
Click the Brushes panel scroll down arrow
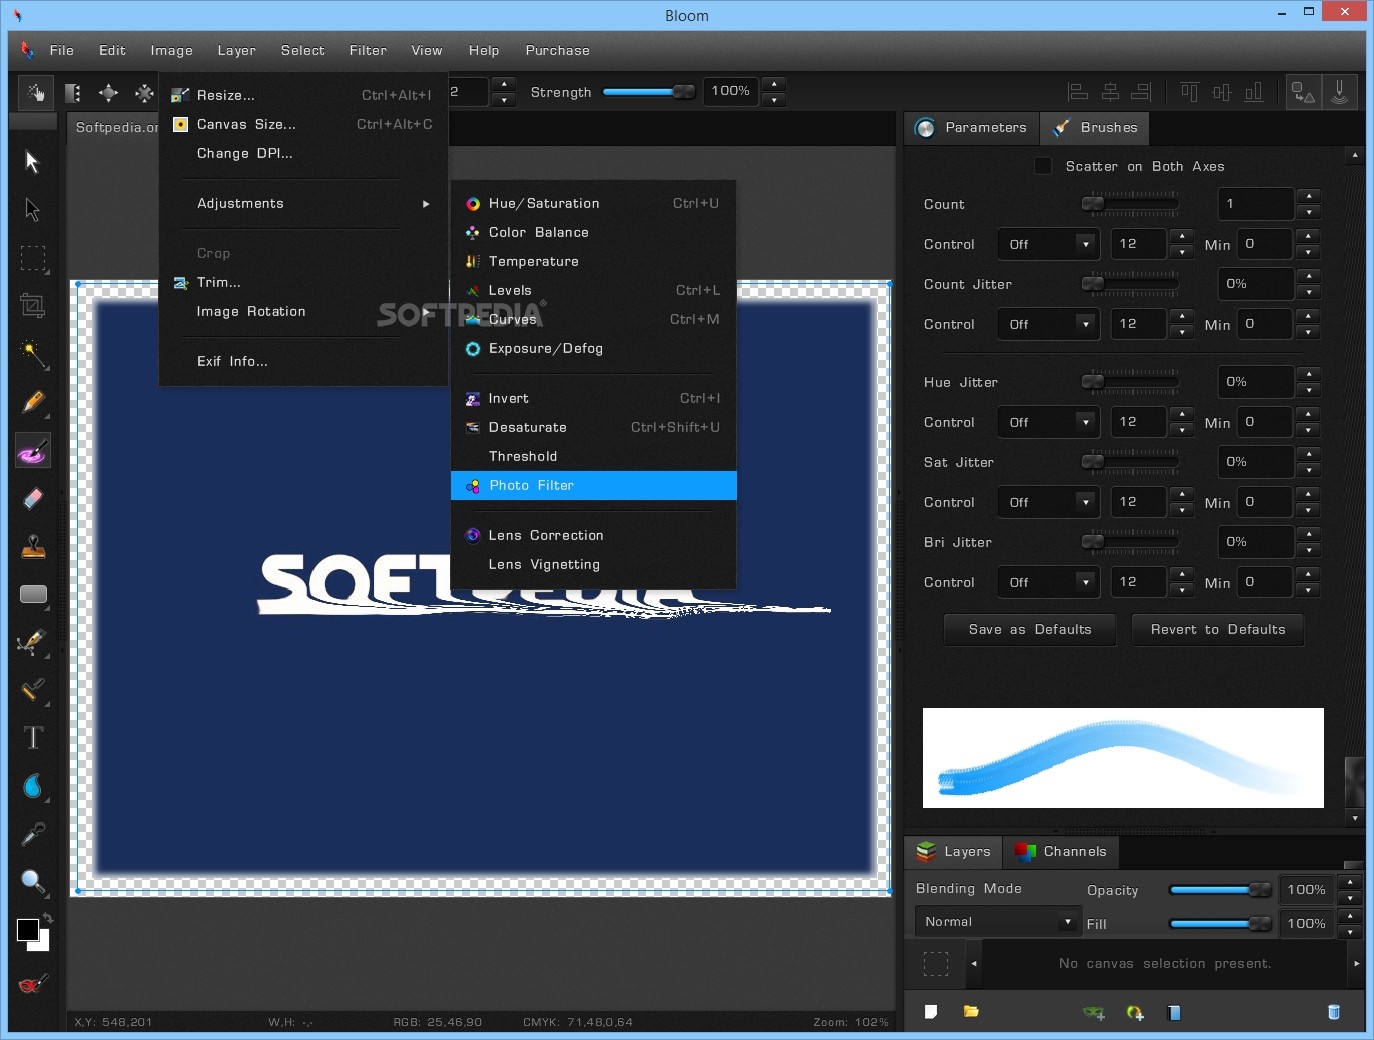click(x=1355, y=818)
